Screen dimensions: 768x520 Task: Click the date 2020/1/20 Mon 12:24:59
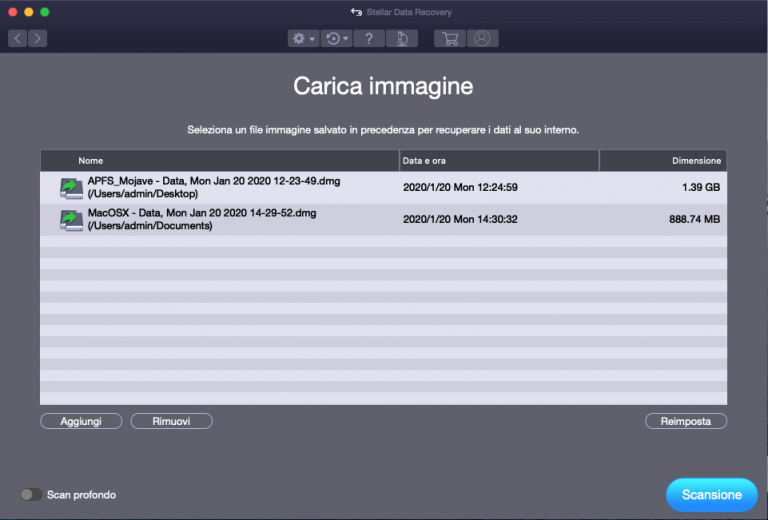click(460, 188)
